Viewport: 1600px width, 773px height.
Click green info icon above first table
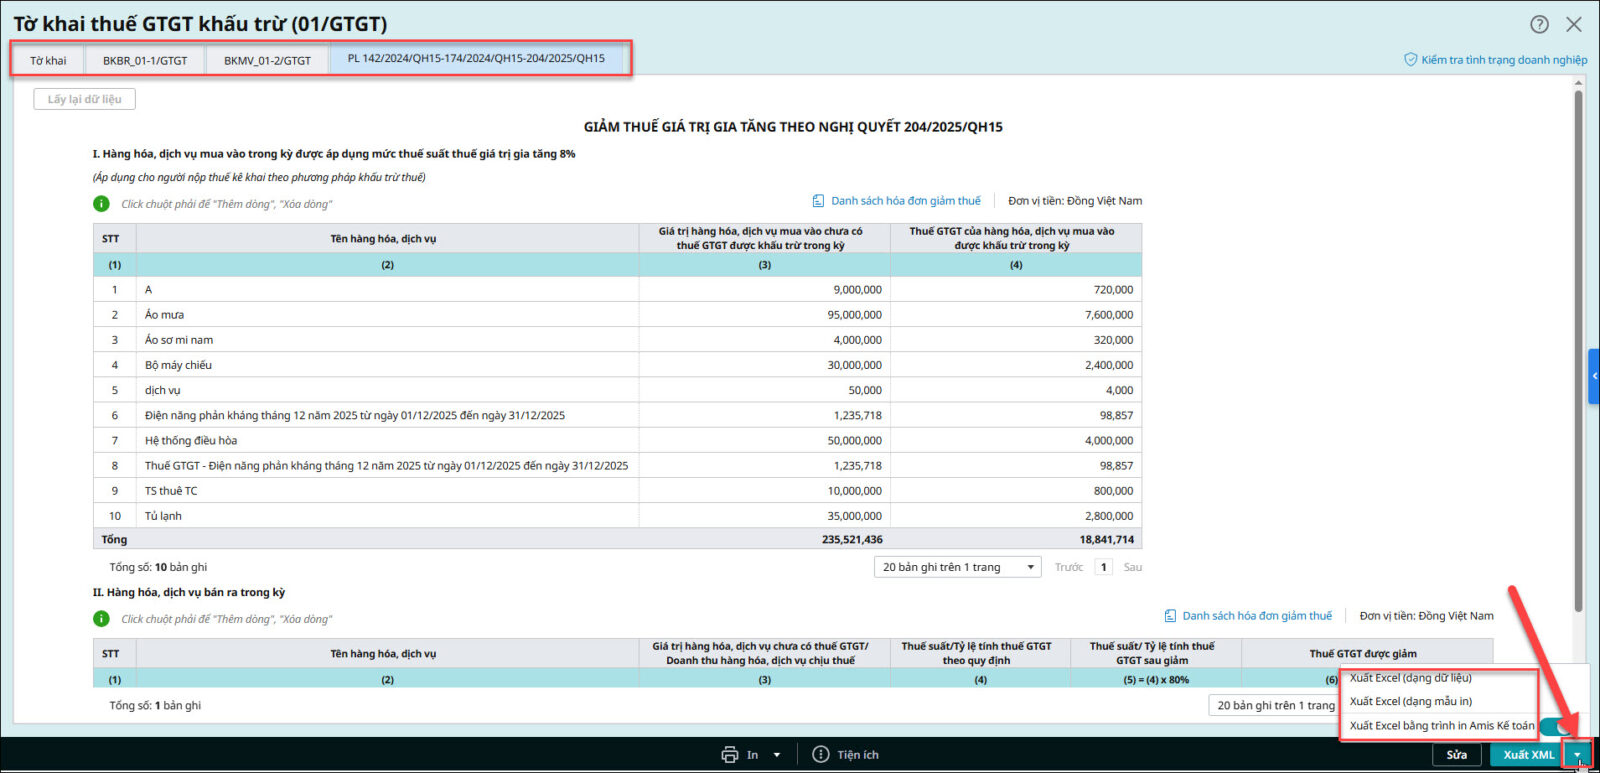(x=101, y=204)
